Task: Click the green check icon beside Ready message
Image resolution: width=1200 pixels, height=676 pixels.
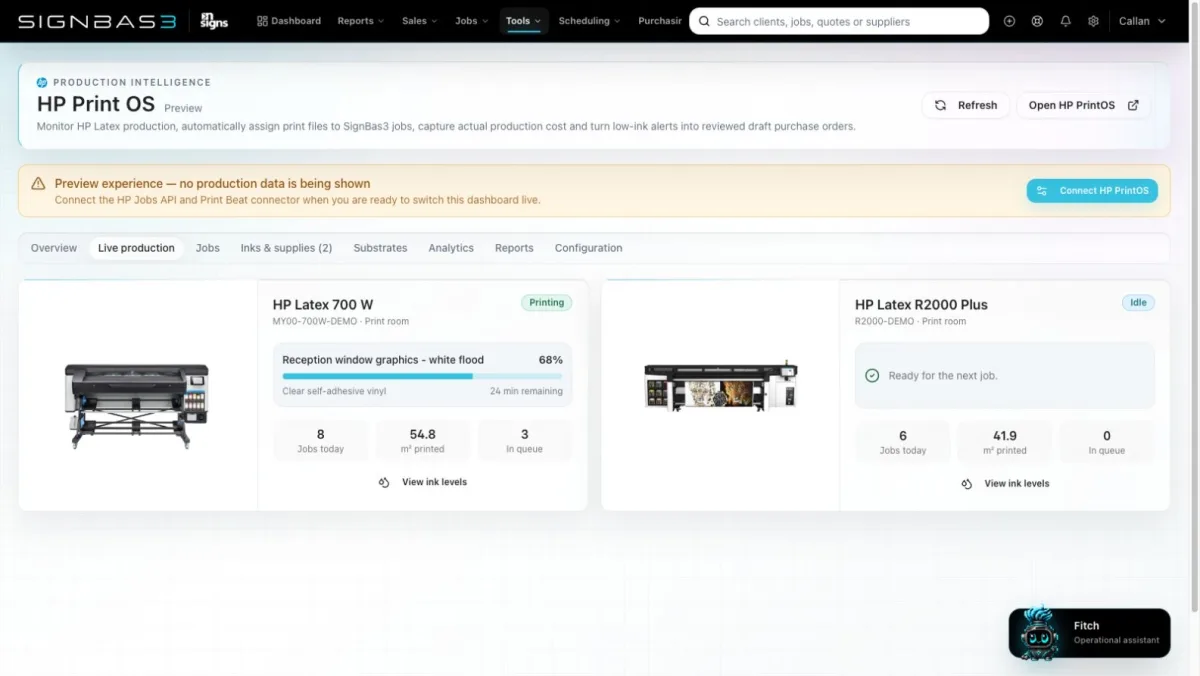Action: (872, 376)
